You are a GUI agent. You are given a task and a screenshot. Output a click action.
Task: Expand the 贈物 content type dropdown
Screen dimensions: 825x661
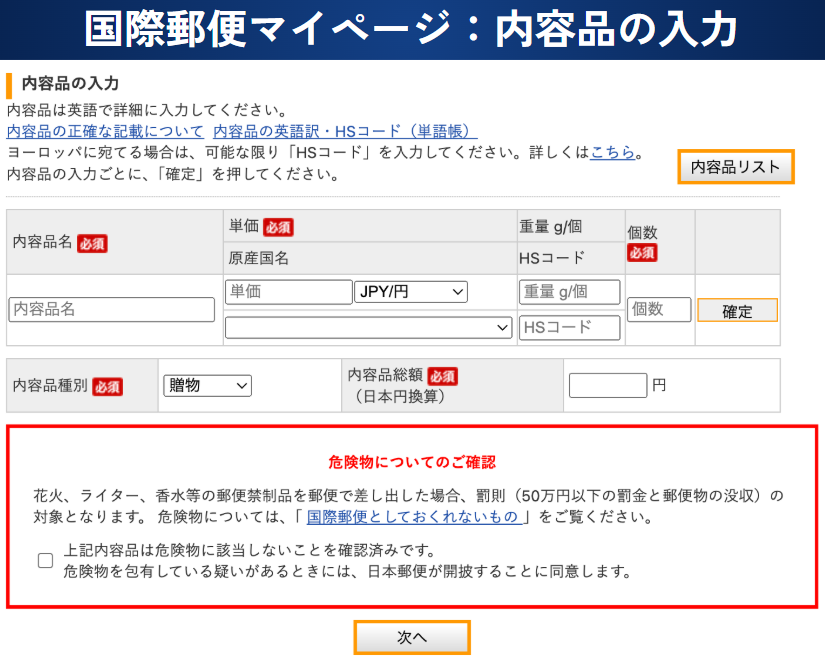tap(207, 385)
